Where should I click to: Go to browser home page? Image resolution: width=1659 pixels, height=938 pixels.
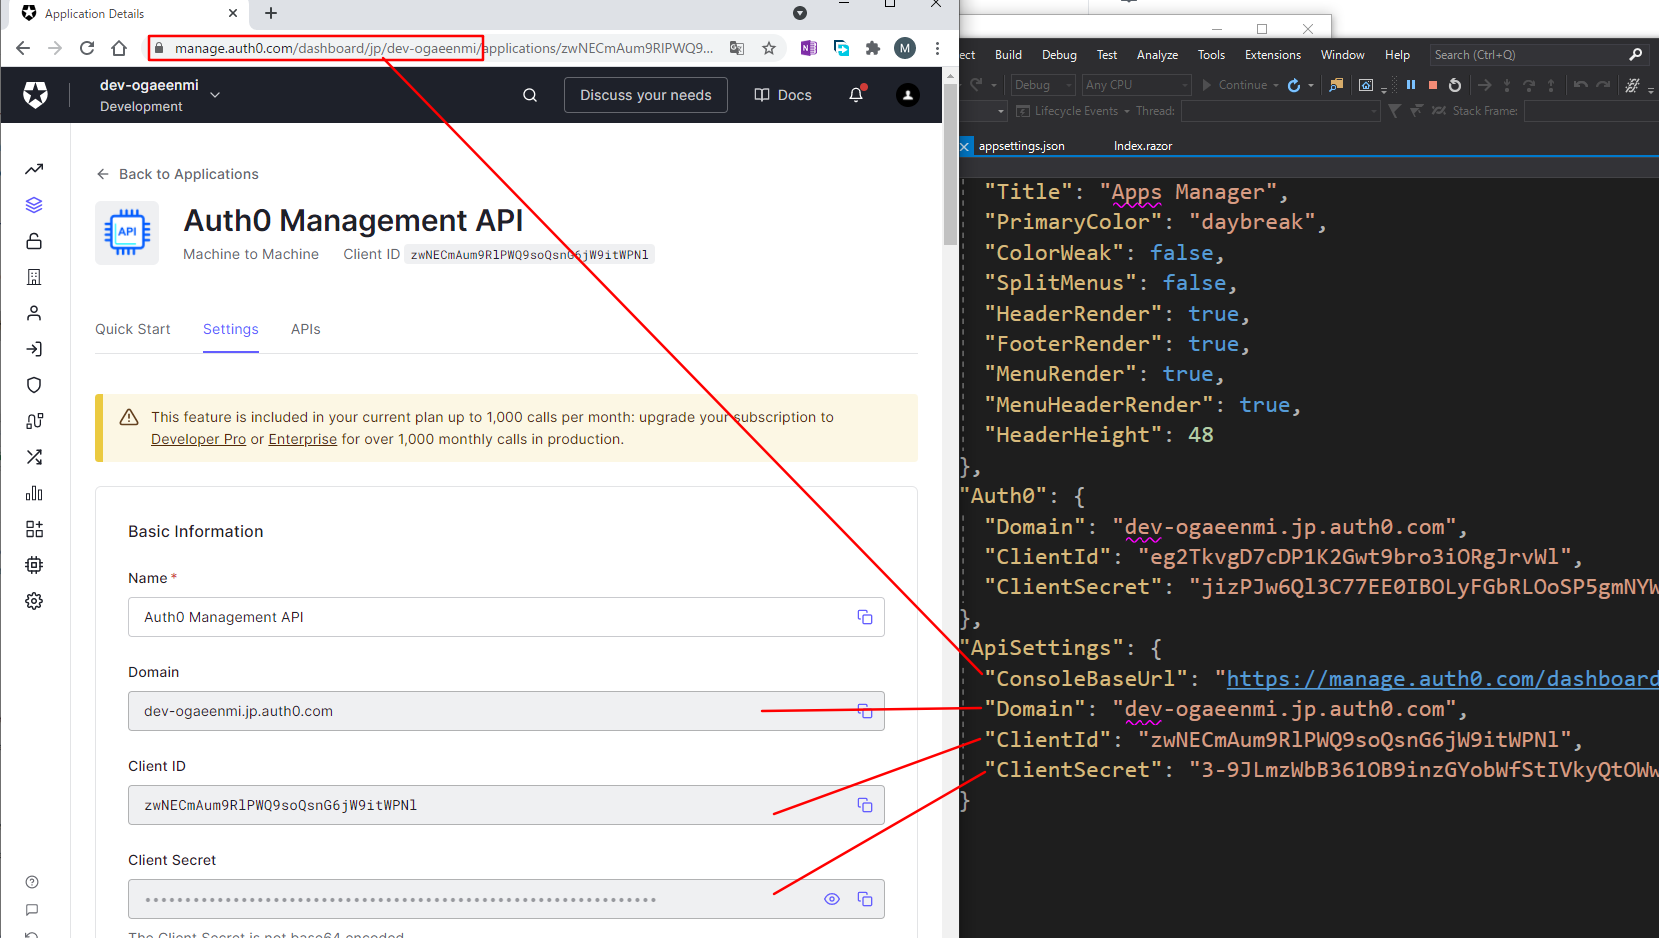[119, 48]
